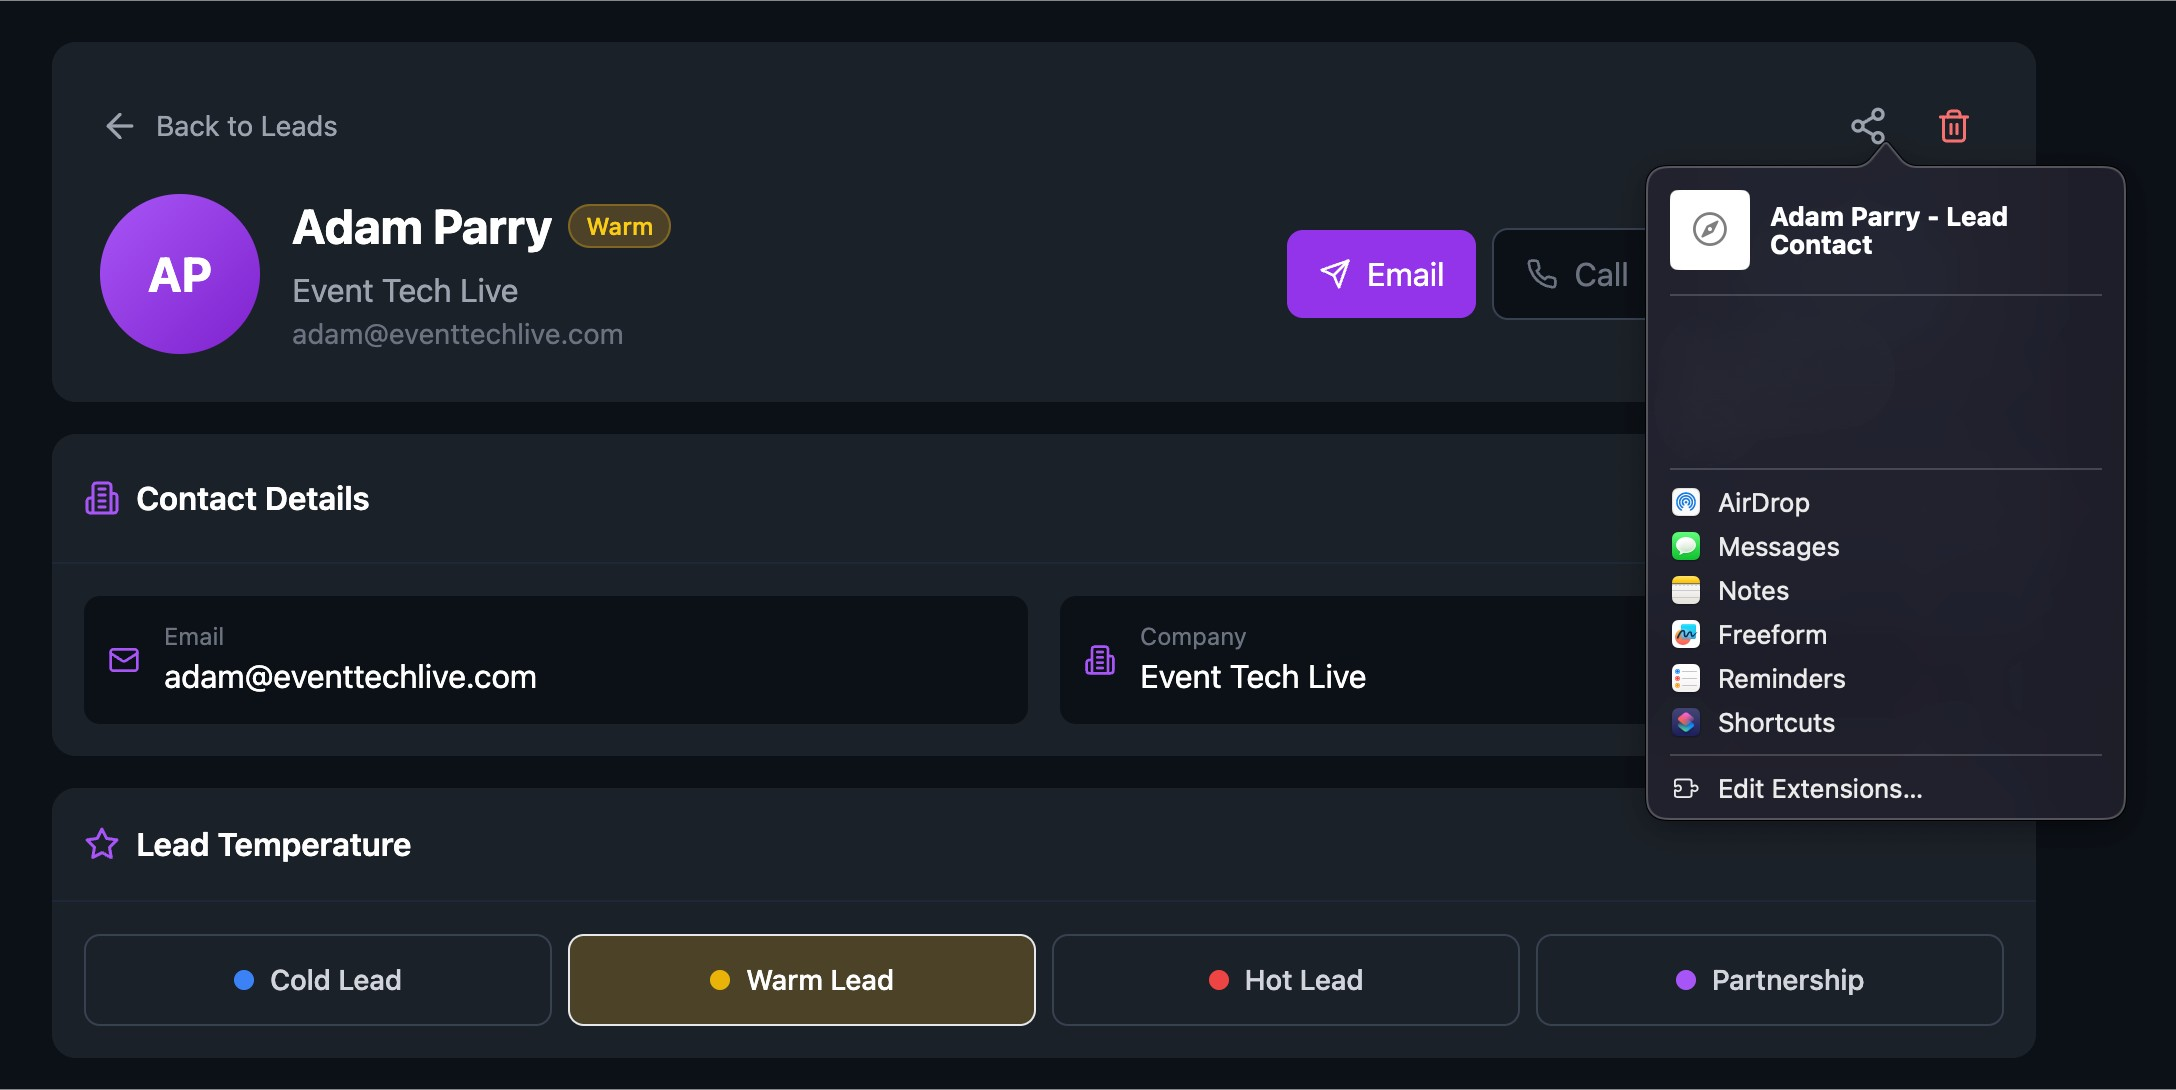Image resolution: width=2176 pixels, height=1090 pixels.
Task: Share via Messages in share menu
Action: (x=1778, y=547)
